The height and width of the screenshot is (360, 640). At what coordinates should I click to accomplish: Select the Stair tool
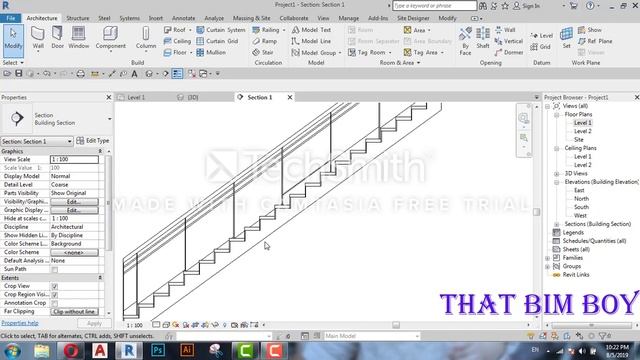pyautogui.click(x=263, y=53)
